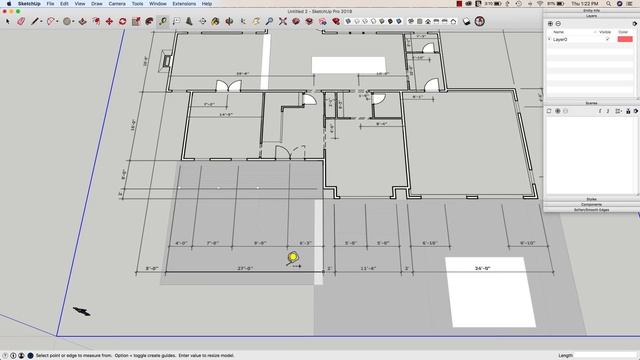Click the Iso view icon
The height and width of the screenshot is (360, 640).
click(411, 21)
